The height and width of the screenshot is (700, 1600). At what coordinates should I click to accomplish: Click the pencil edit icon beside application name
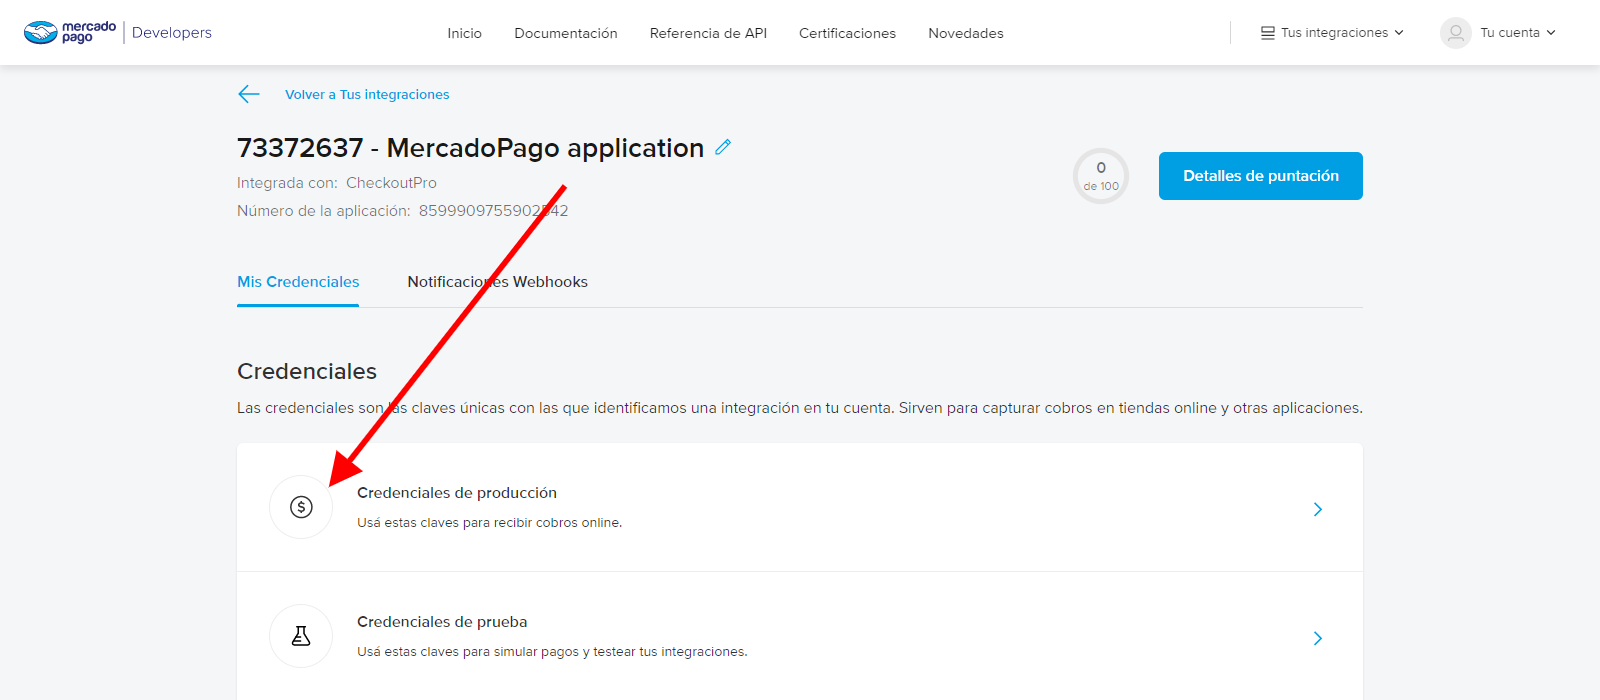click(x=723, y=147)
